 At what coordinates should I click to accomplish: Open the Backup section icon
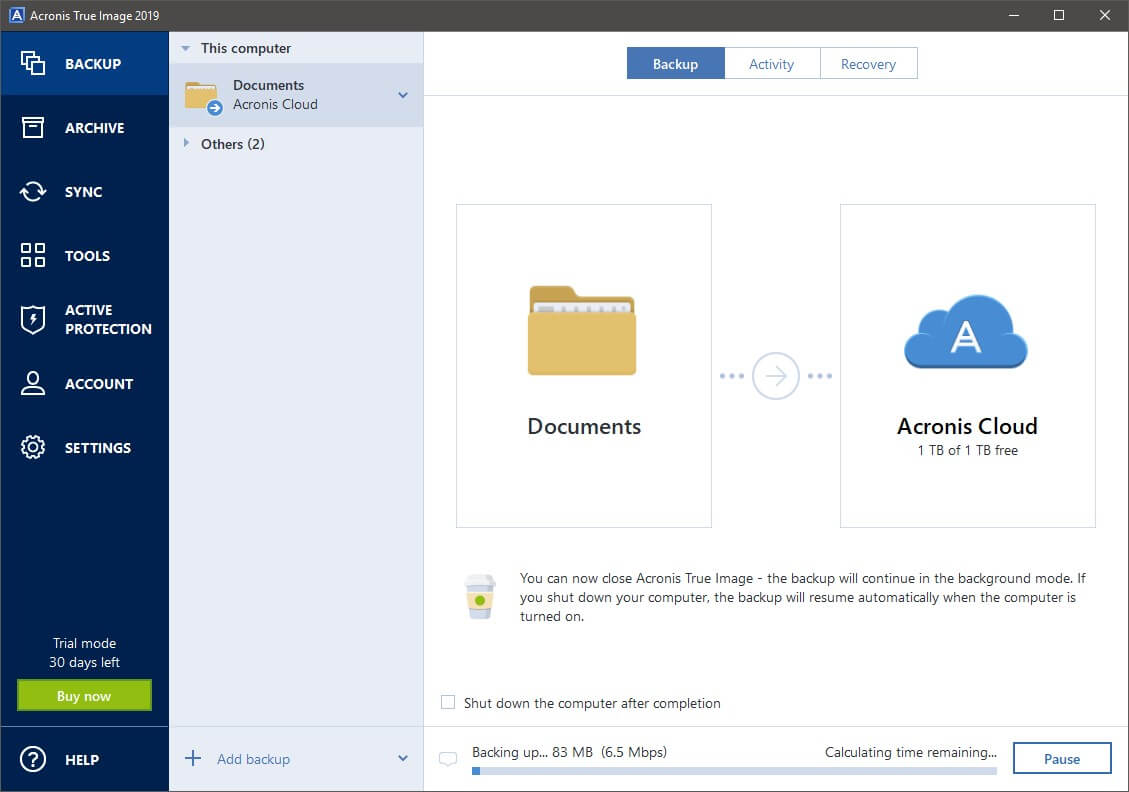(x=32, y=63)
